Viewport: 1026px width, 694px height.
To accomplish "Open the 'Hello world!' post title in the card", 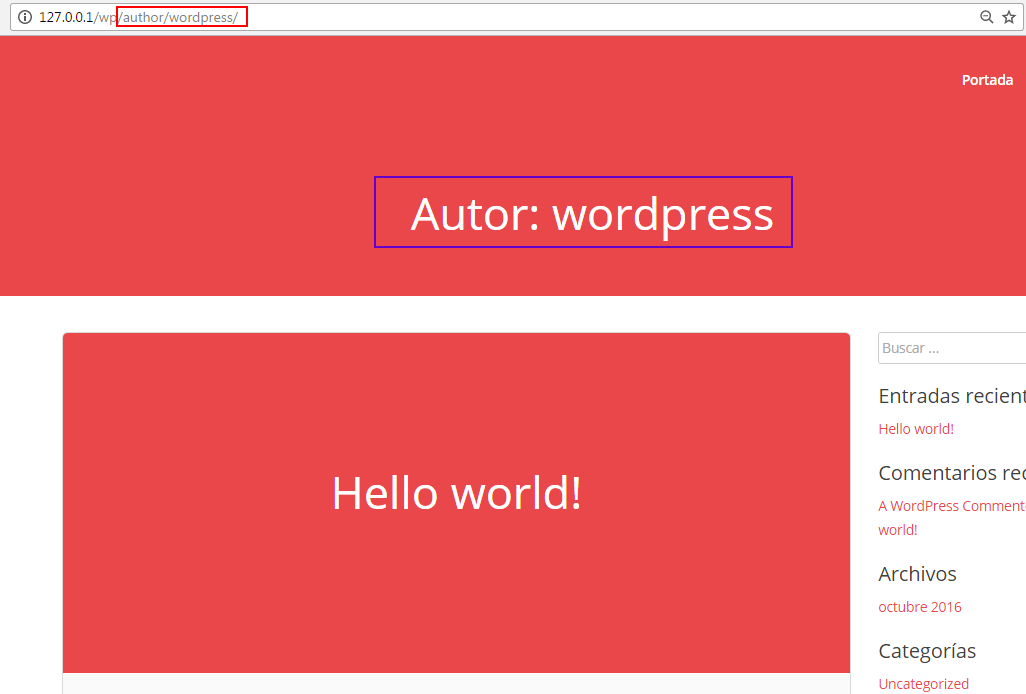I will coord(456,493).
